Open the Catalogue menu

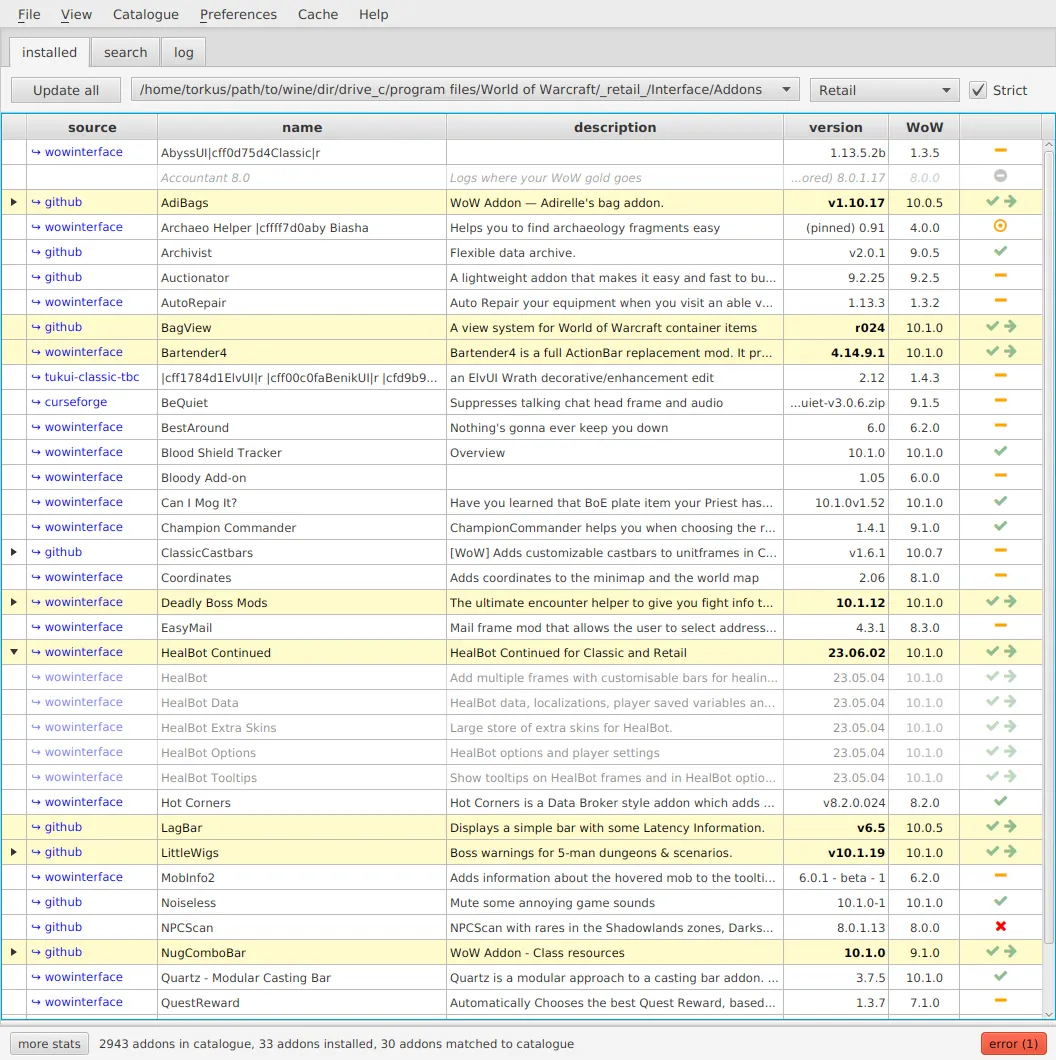[x=145, y=14]
